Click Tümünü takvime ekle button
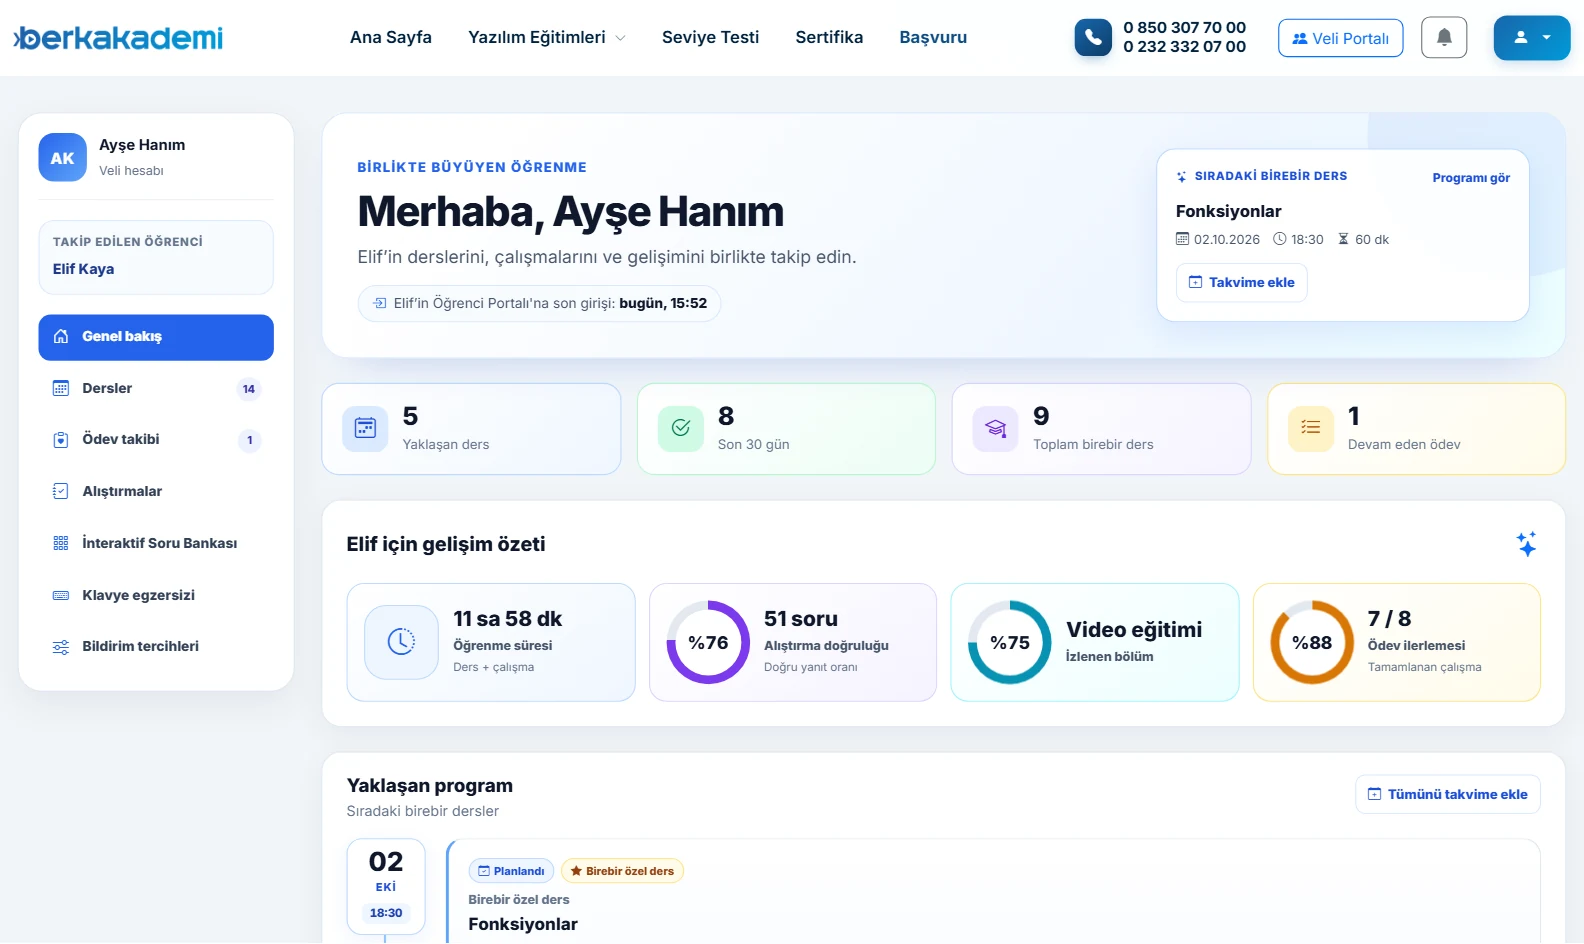Image resolution: width=1584 pixels, height=944 pixels. pyautogui.click(x=1447, y=794)
